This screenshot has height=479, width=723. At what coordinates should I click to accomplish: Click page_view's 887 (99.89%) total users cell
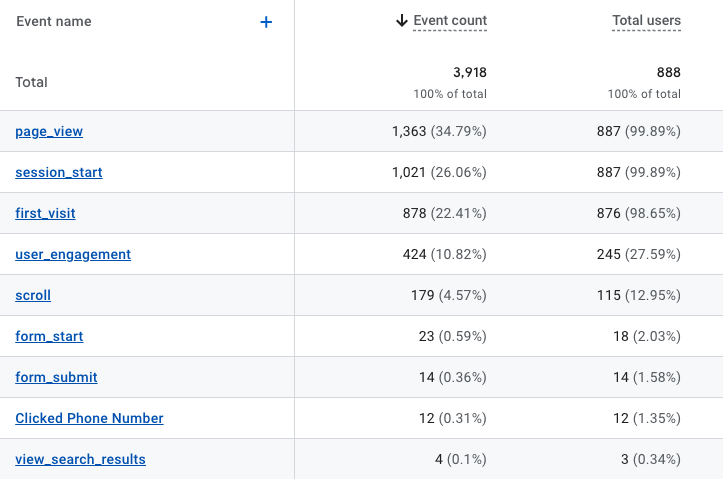point(639,131)
